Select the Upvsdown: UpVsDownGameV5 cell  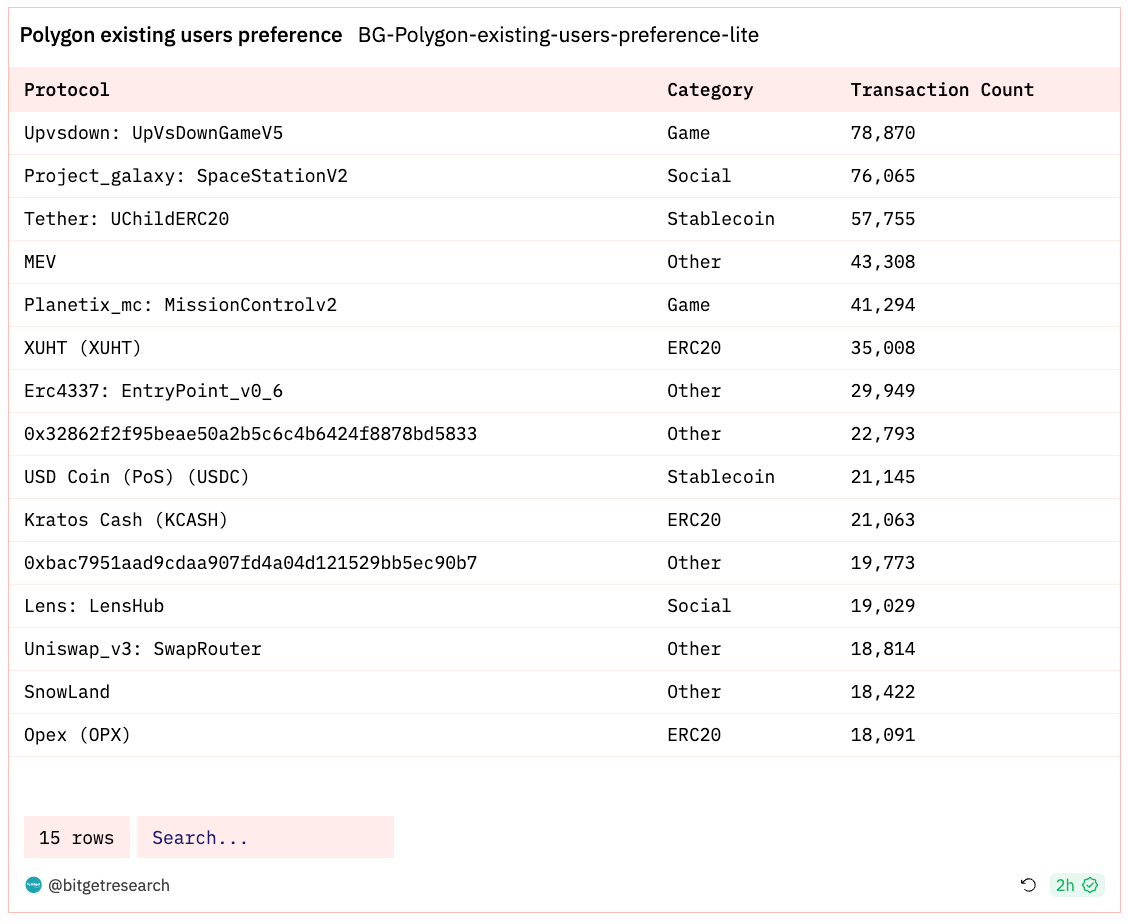(x=153, y=133)
